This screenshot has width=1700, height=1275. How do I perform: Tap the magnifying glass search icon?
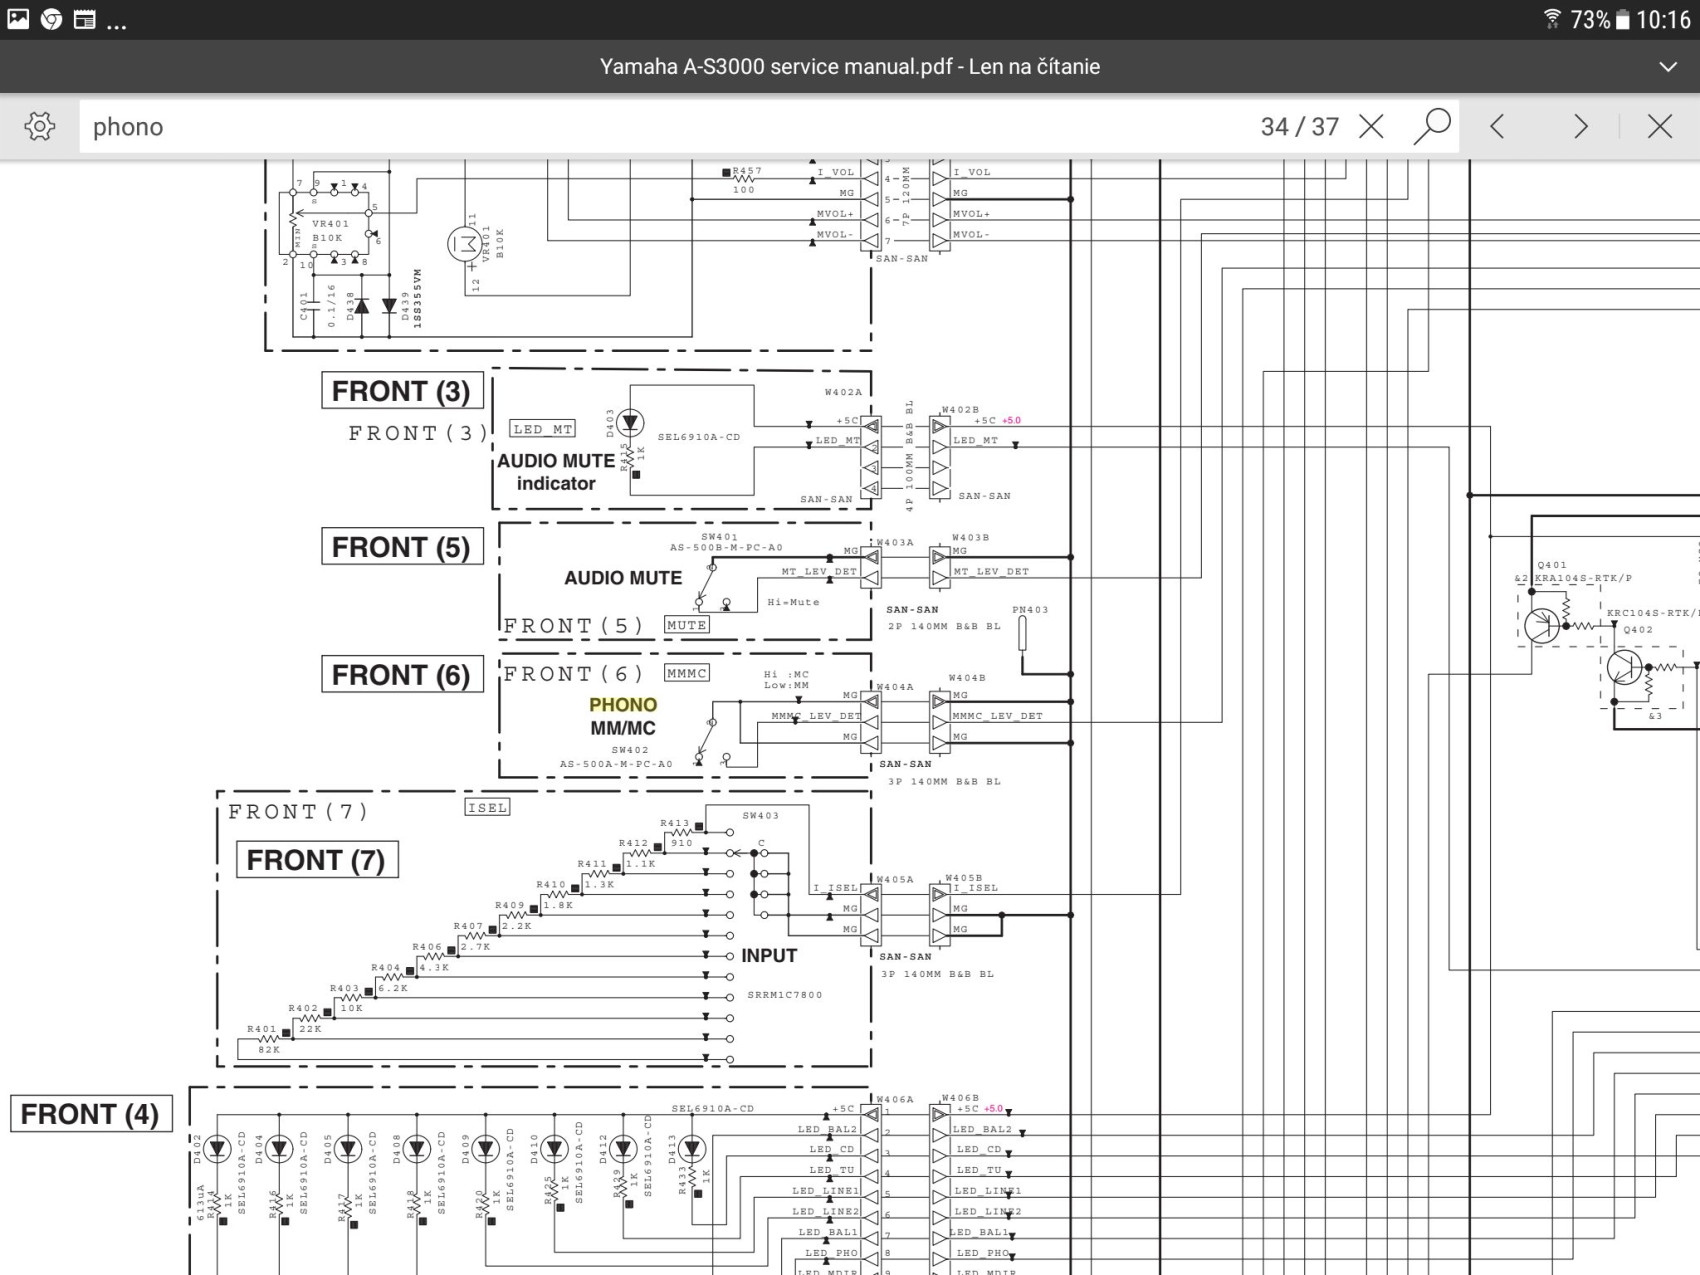pos(1432,126)
